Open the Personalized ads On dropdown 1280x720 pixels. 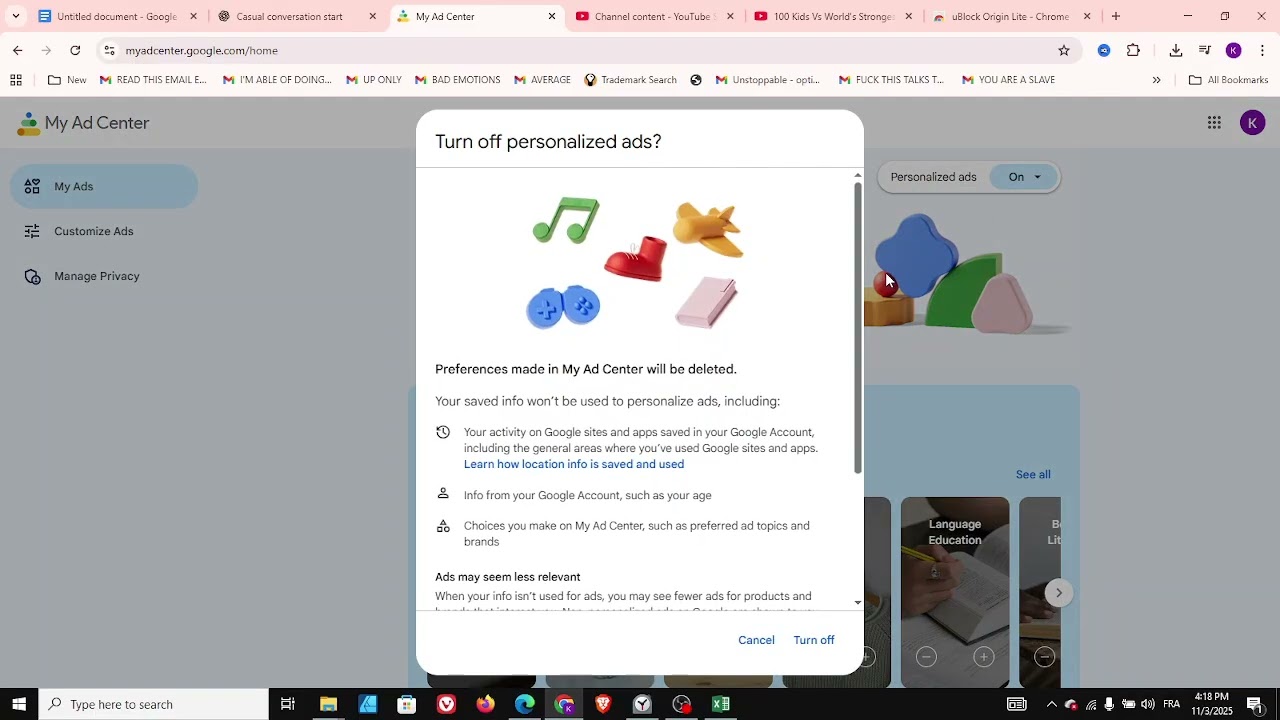(x=1024, y=177)
